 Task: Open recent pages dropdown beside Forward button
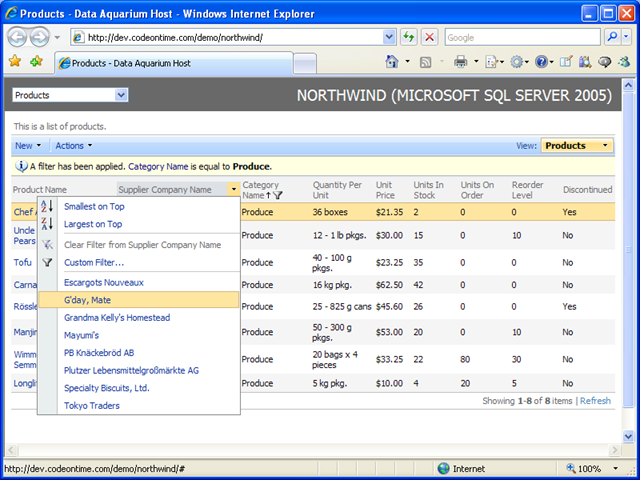pos(57,38)
